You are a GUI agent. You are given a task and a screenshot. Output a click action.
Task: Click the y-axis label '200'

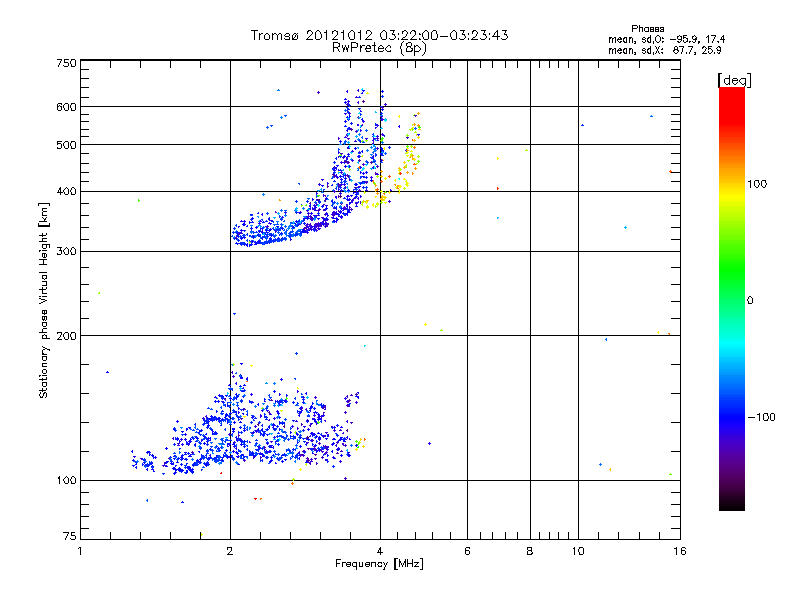click(66, 336)
